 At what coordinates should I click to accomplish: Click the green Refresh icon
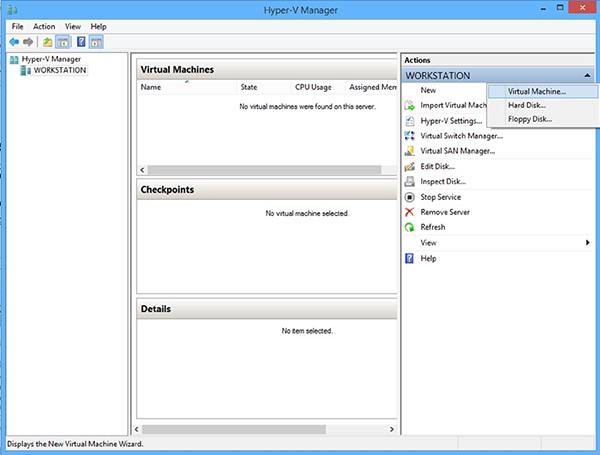tap(409, 227)
